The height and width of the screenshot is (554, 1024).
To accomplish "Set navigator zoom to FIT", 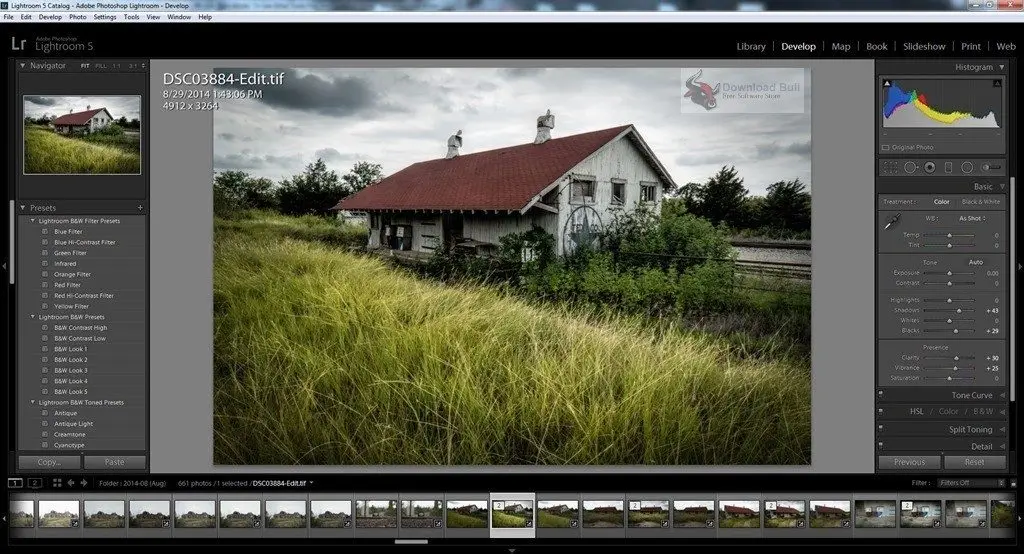I will 85,66.
